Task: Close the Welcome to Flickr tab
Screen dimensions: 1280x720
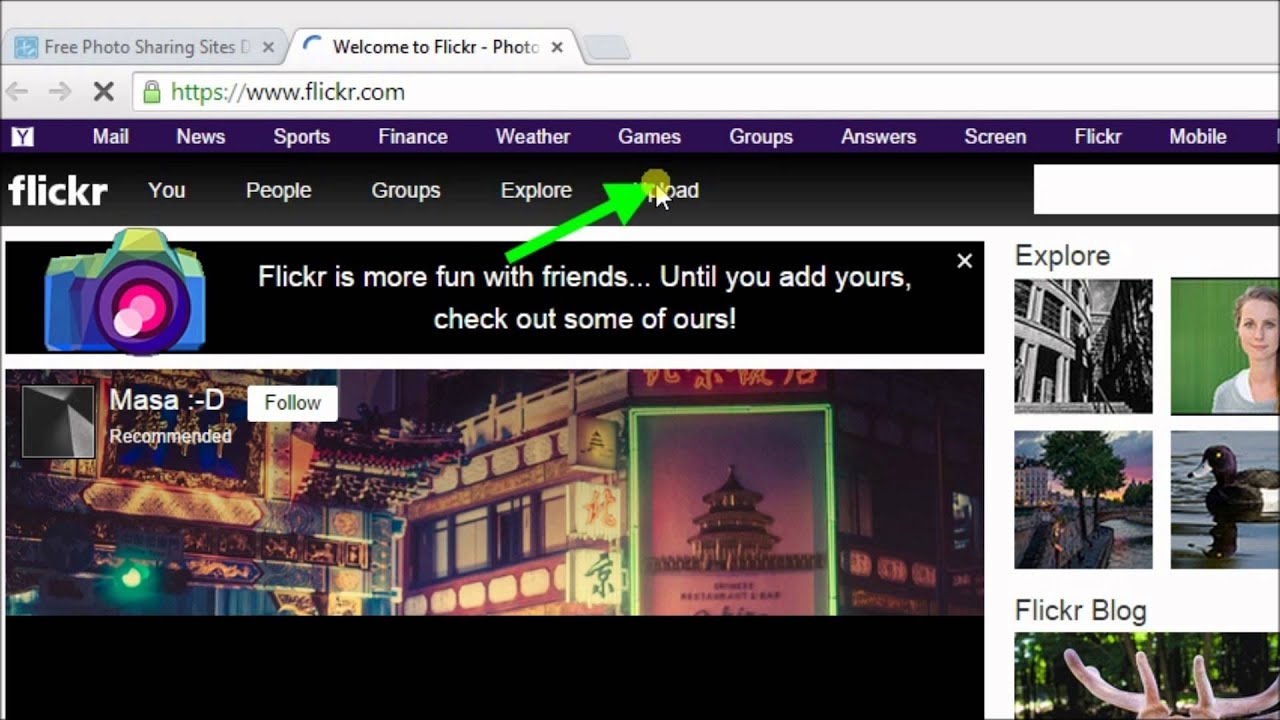Action: click(x=557, y=47)
